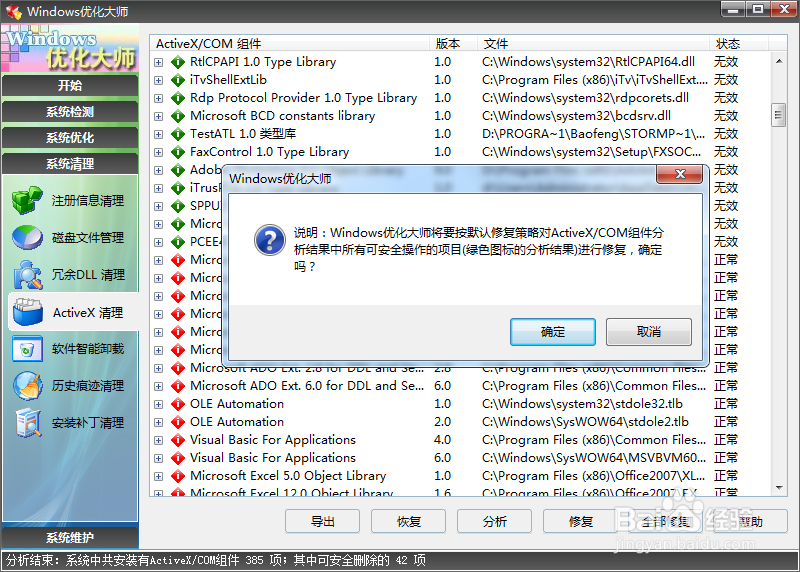
Task: Click green icon of Rdp Protocol Provider row
Action: point(178,98)
